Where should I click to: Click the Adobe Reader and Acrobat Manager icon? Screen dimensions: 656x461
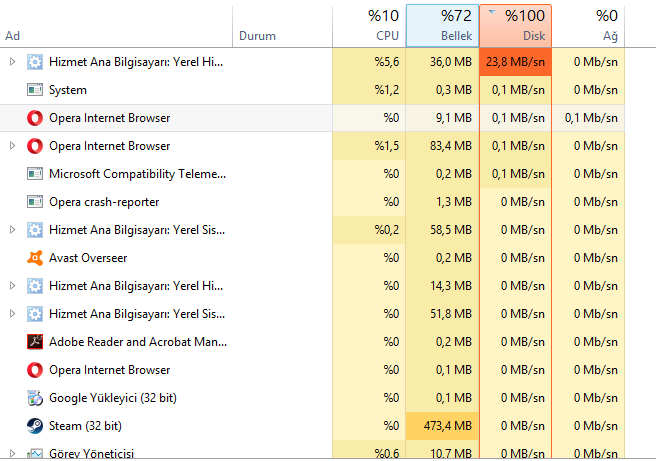[35, 342]
